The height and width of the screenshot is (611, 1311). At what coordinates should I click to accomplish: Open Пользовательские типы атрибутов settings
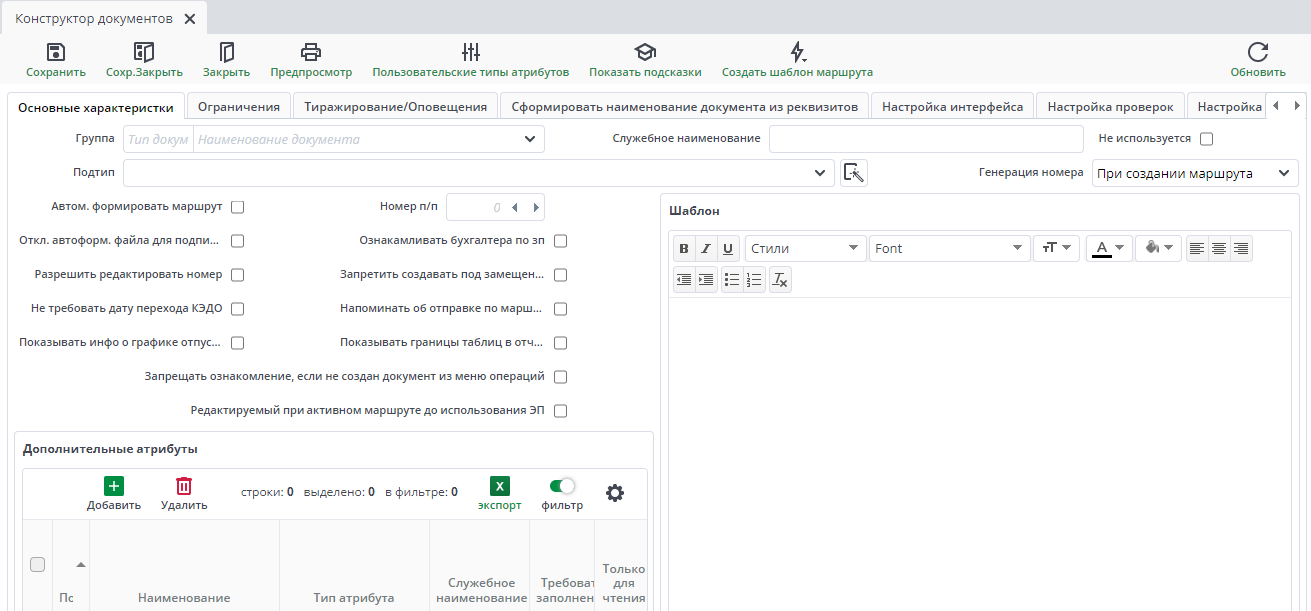pos(471,53)
